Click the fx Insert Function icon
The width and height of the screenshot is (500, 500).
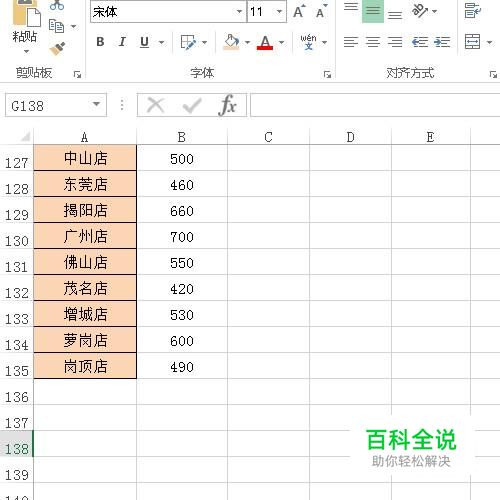(x=227, y=105)
